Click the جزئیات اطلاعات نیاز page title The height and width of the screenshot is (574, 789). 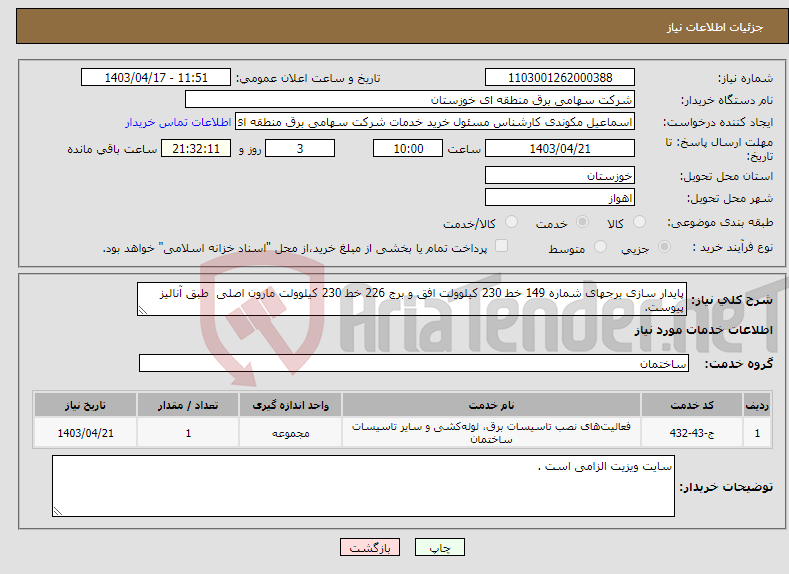coord(715,27)
